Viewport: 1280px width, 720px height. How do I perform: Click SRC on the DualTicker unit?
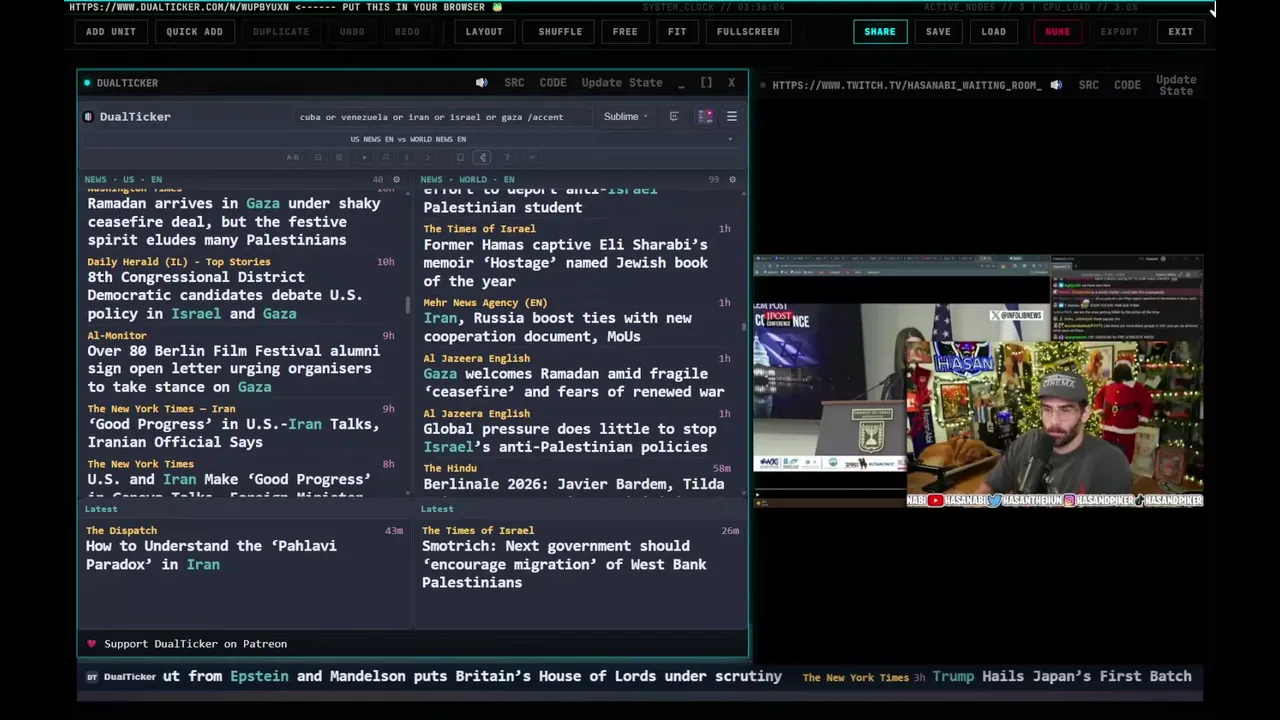[514, 83]
